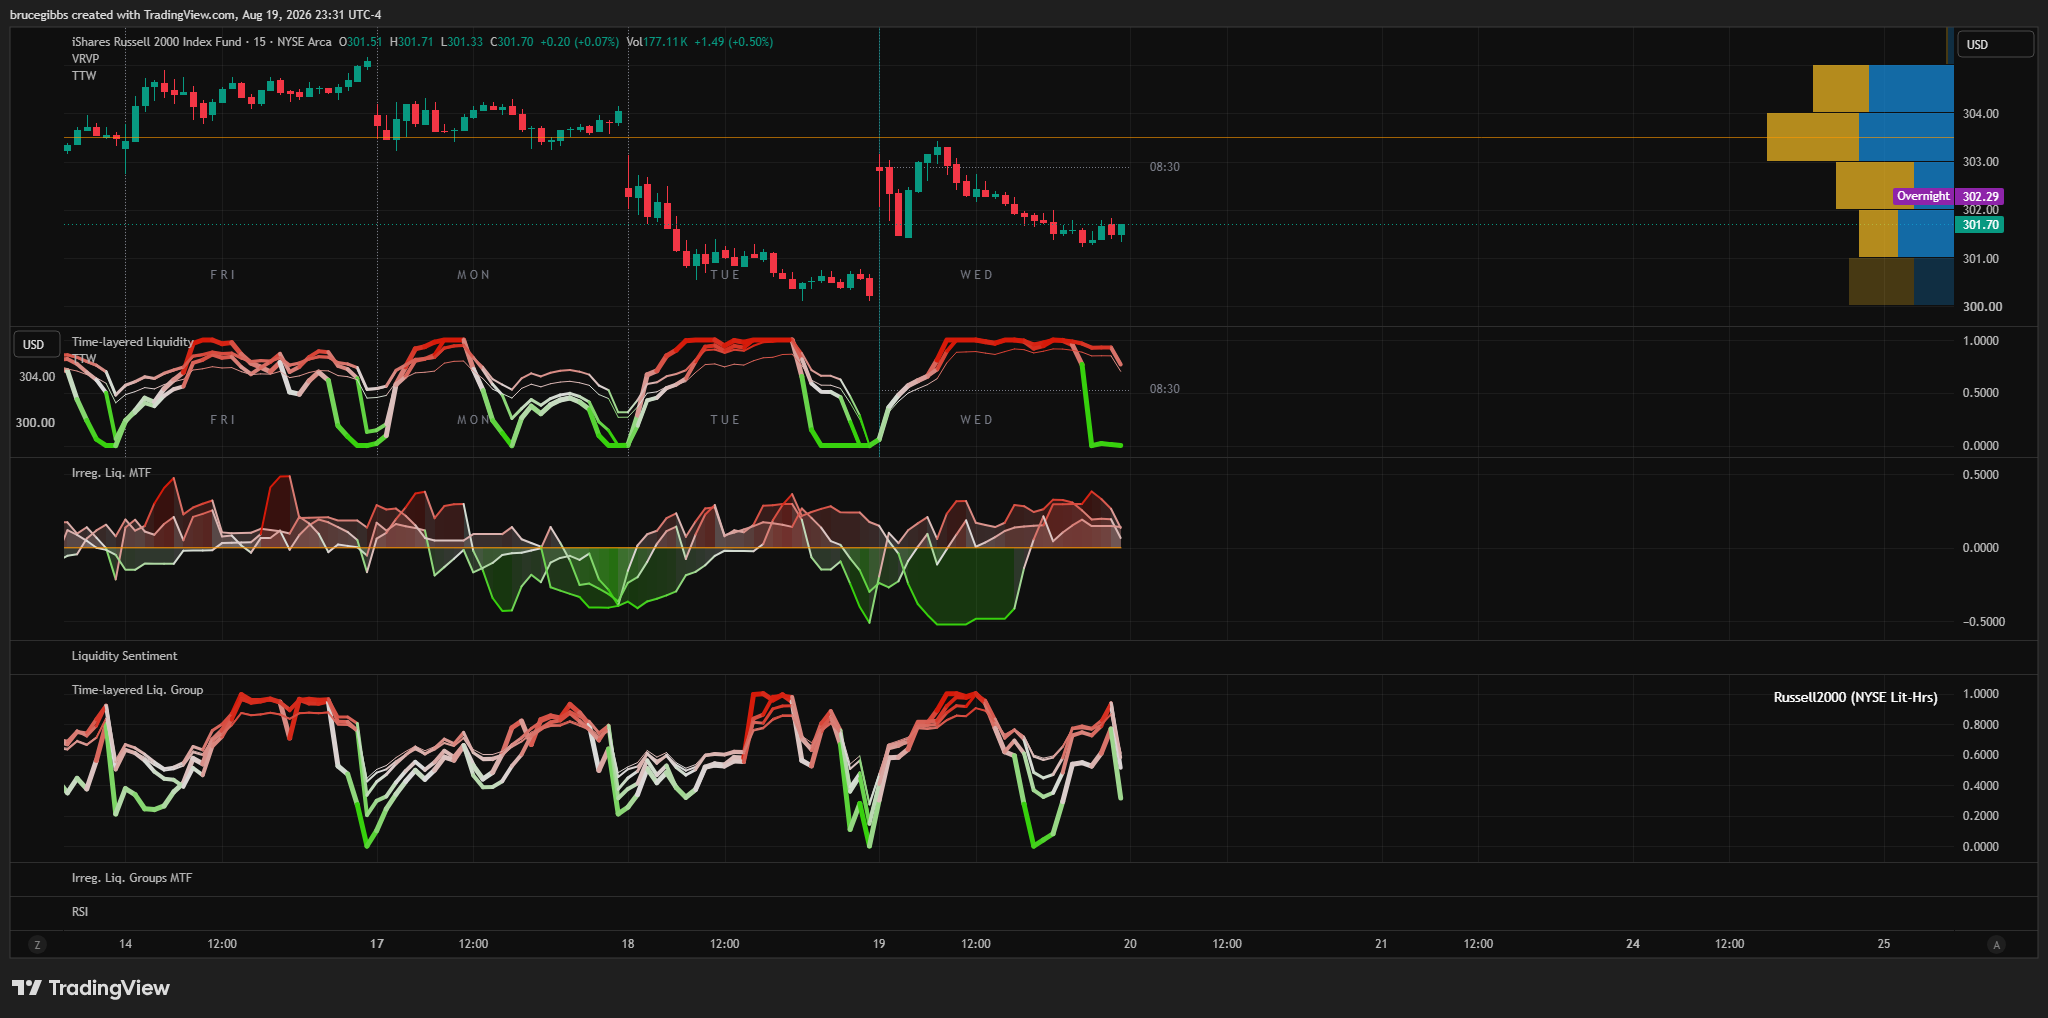Select the Liquidity Sentiment pane label

click(x=124, y=656)
